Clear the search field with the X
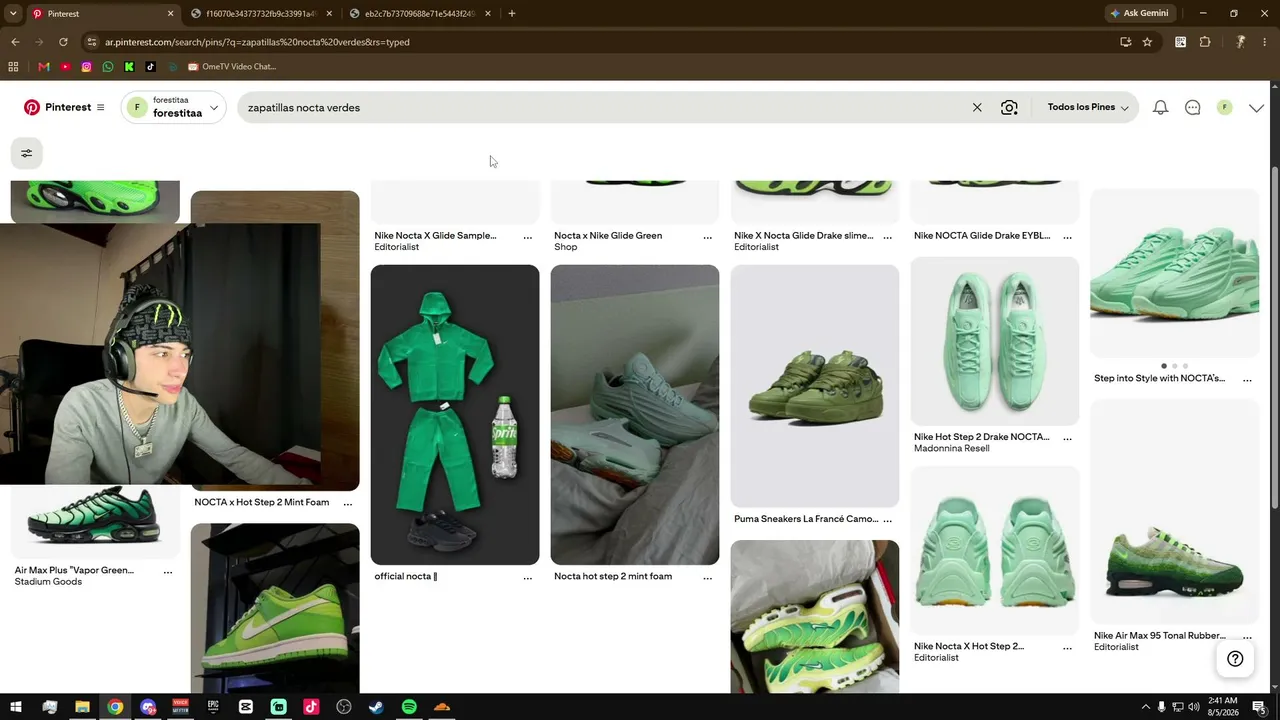This screenshot has width=1280, height=720. pos(977,107)
